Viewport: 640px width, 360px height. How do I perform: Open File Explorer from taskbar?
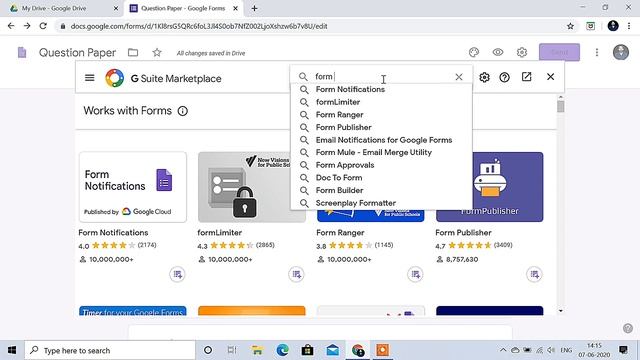[x=257, y=350]
